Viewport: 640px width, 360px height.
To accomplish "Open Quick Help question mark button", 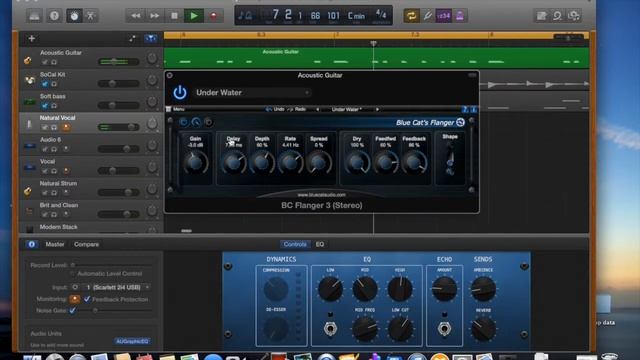I will 54,16.
